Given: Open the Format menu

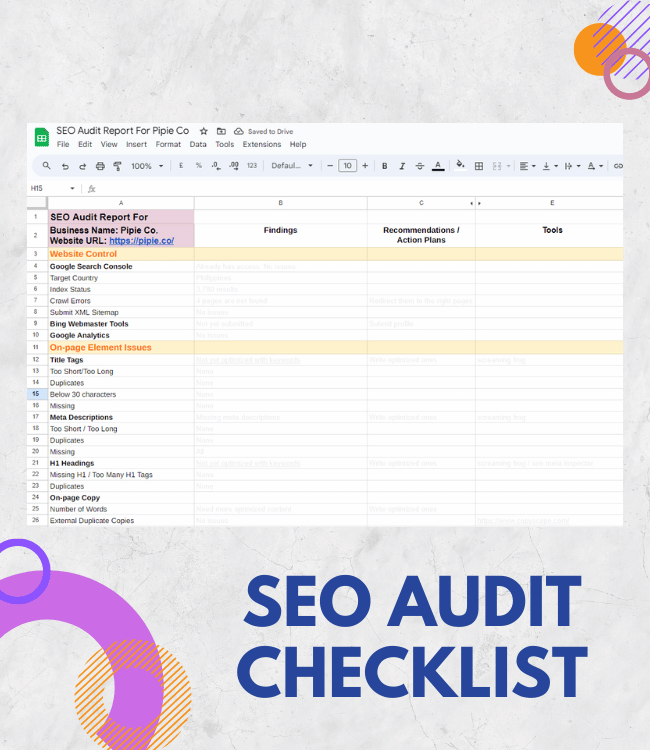Looking at the screenshot, I should point(168,144).
